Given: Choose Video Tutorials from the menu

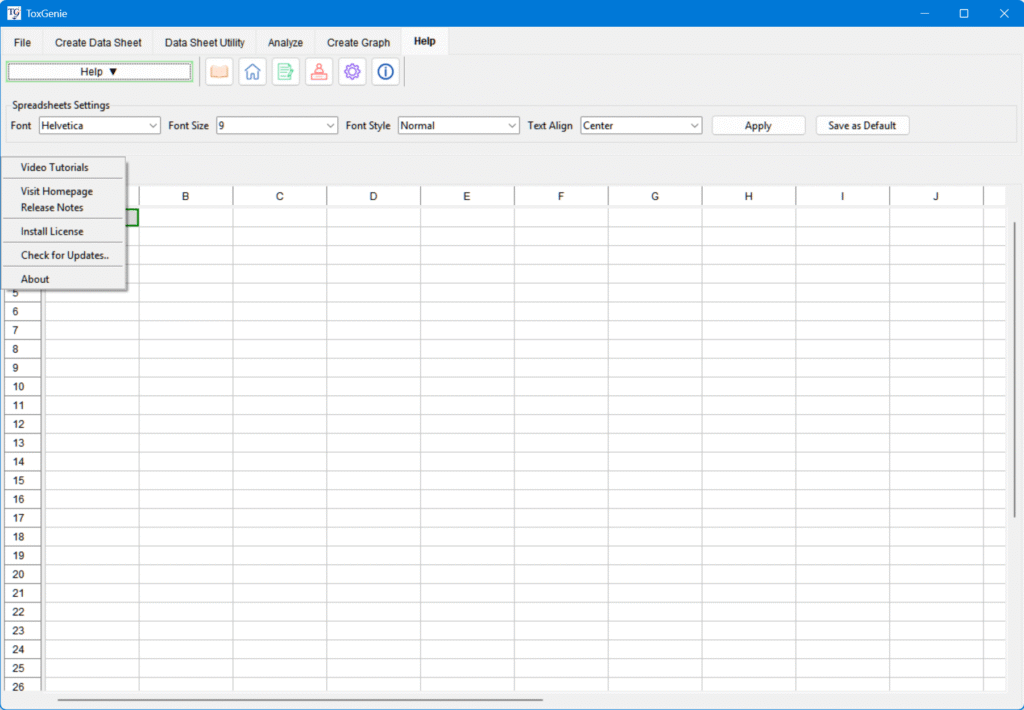Looking at the screenshot, I should [63, 167].
